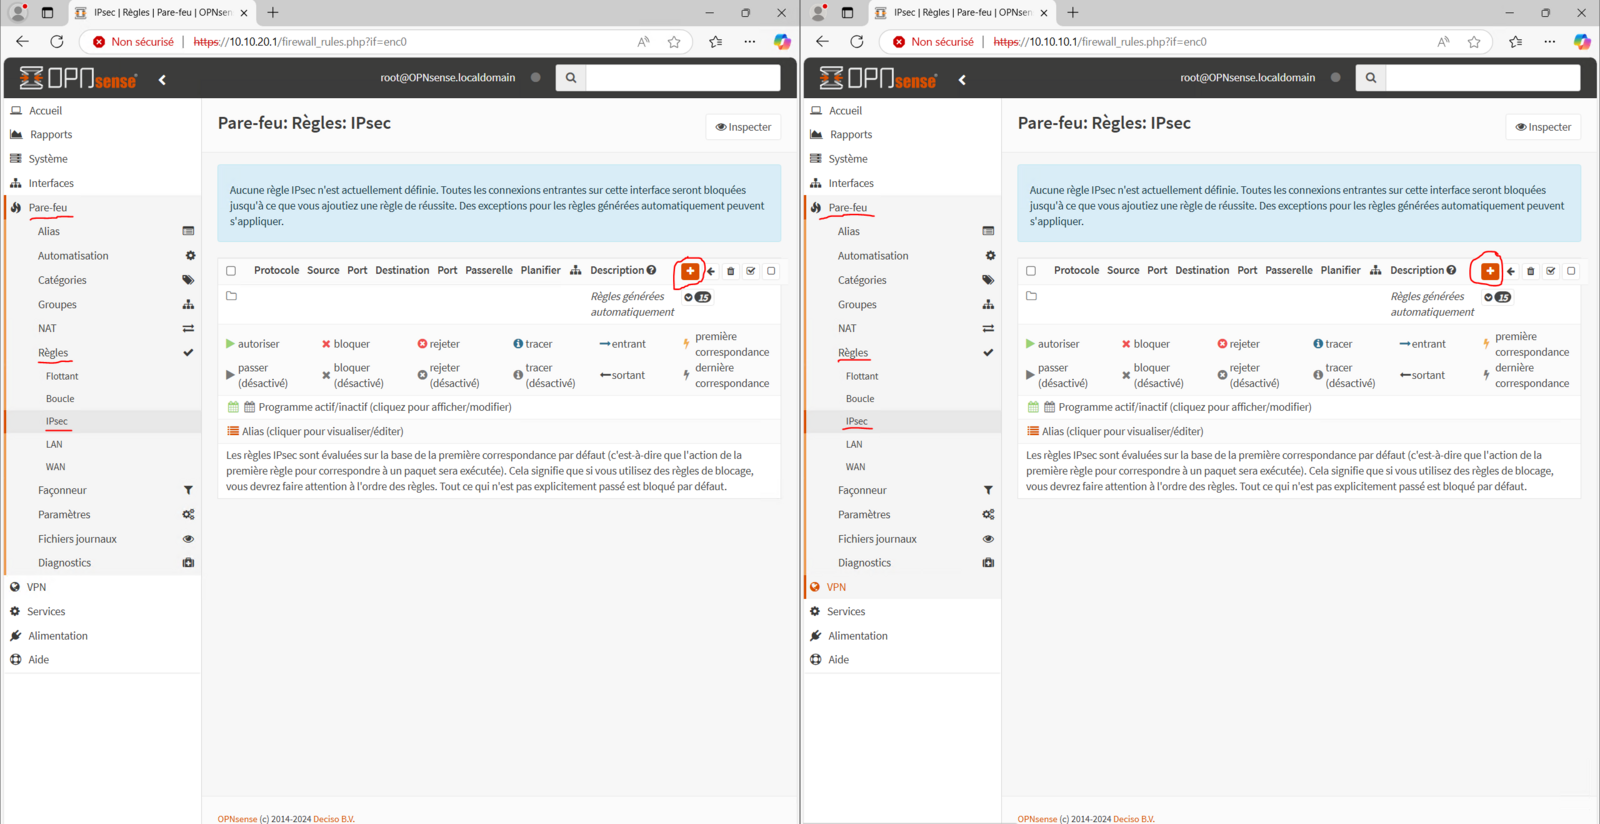
Task: Open the VPN menu in 10.10.10.1 sidebar
Action: point(836,587)
